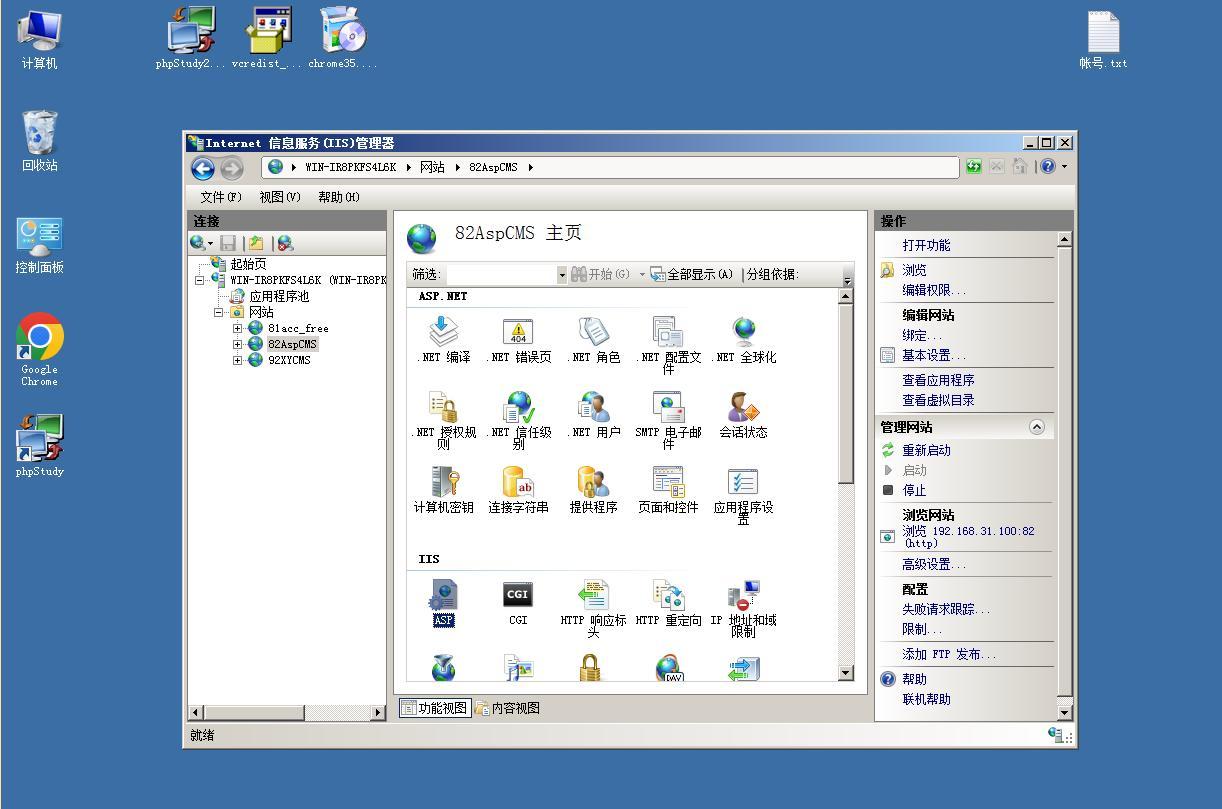Switch to the 功能视图 tab
This screenshot has height=809, width=1222.
(x=434, y=708)
